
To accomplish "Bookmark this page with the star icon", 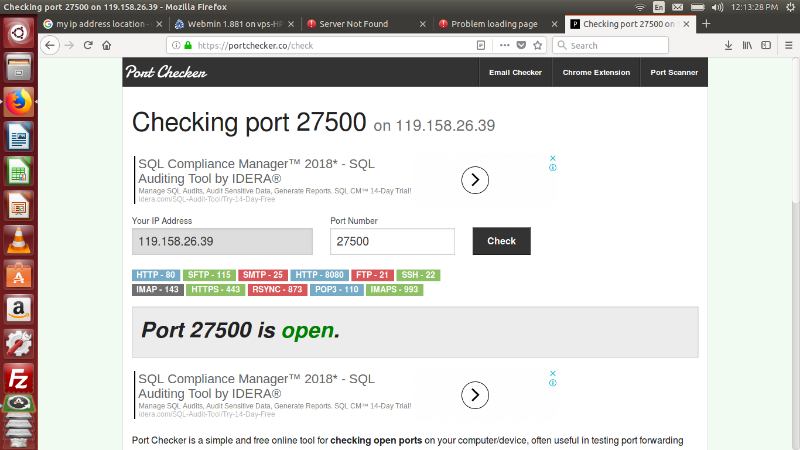I will (x=538, y=45).
